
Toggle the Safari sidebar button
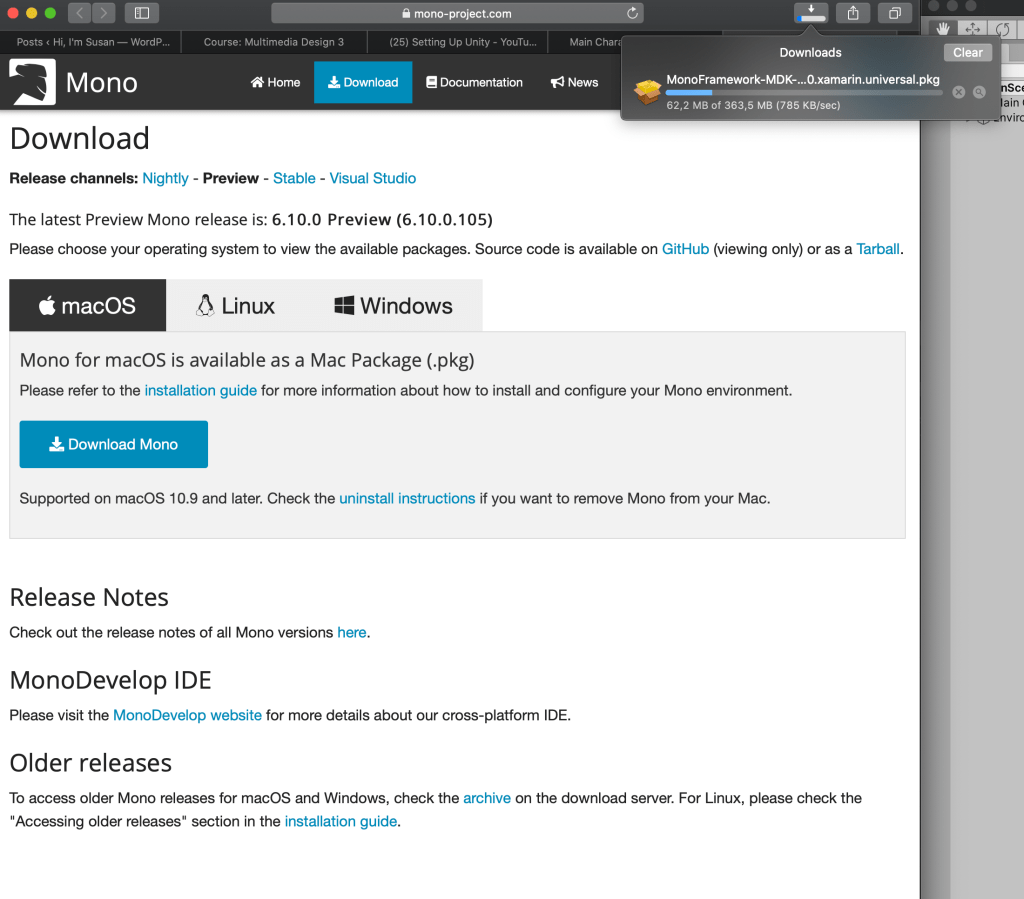141,13
